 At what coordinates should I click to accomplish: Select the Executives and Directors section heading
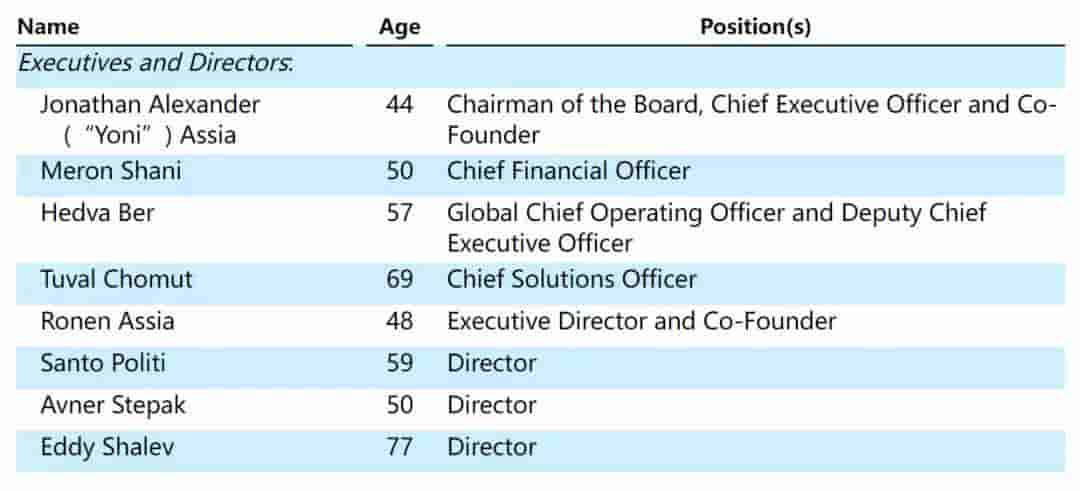(156, 62)
